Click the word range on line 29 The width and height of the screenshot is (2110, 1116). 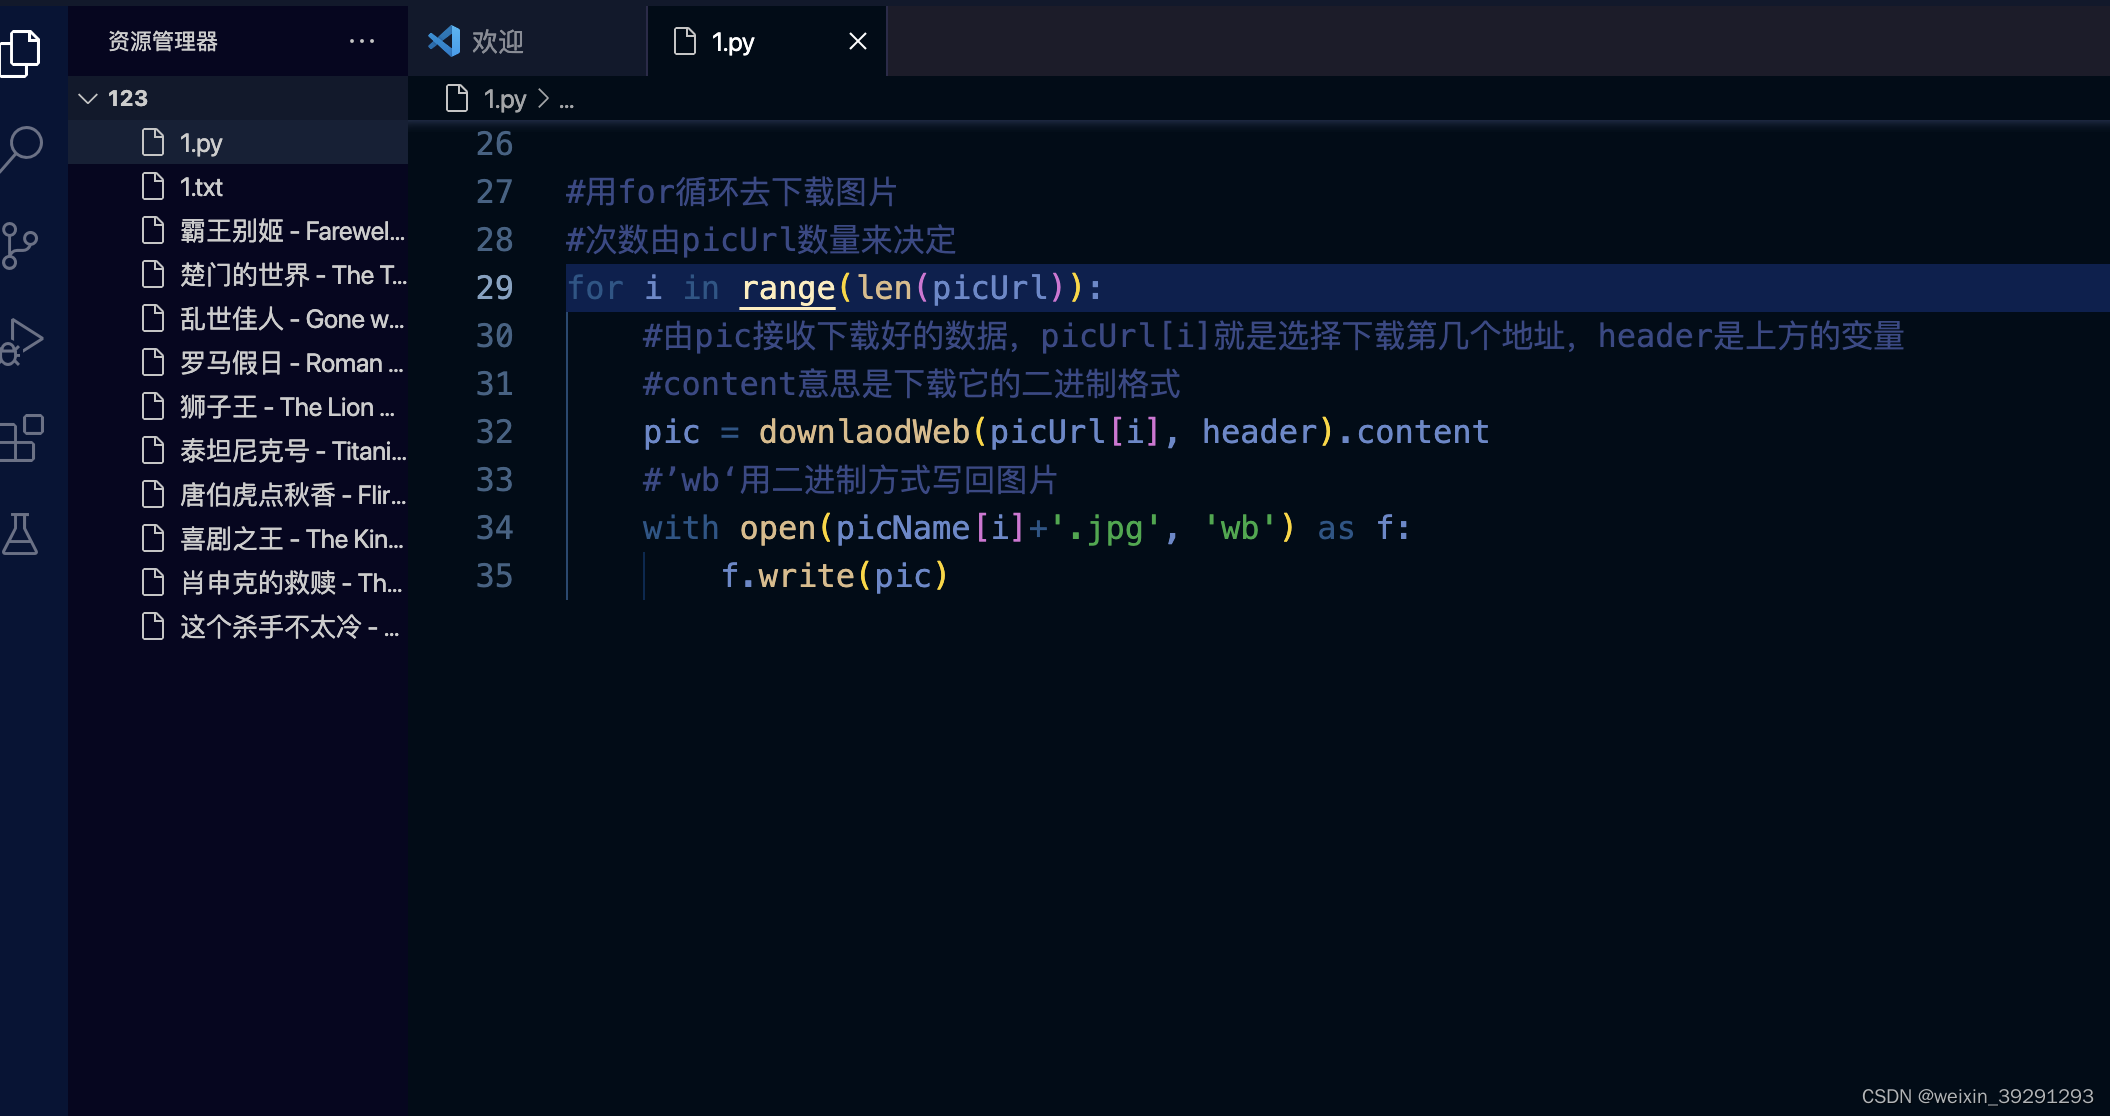click(x=788, y=288)
